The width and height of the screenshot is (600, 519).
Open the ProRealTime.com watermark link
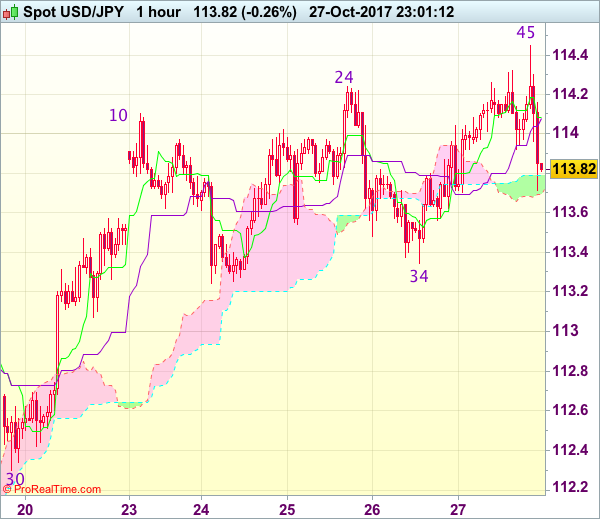click(52, 489)
